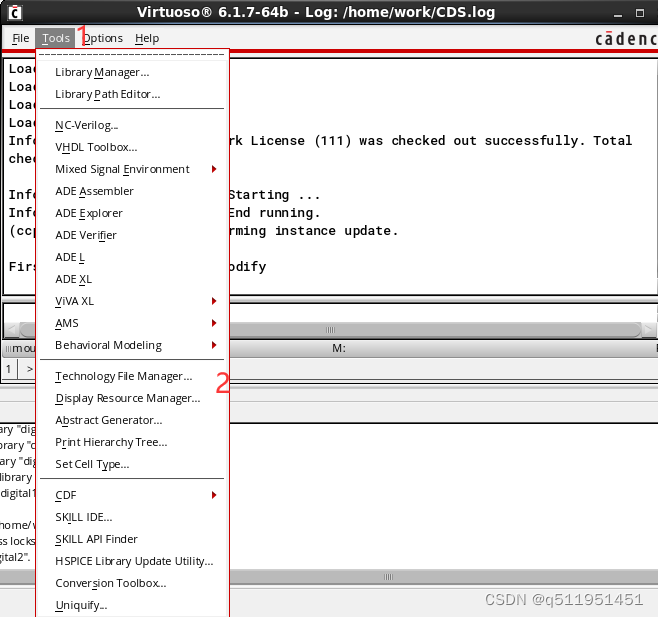
Task: Click the 'M:' mouse binding status label
Action: tap(339, 348)
